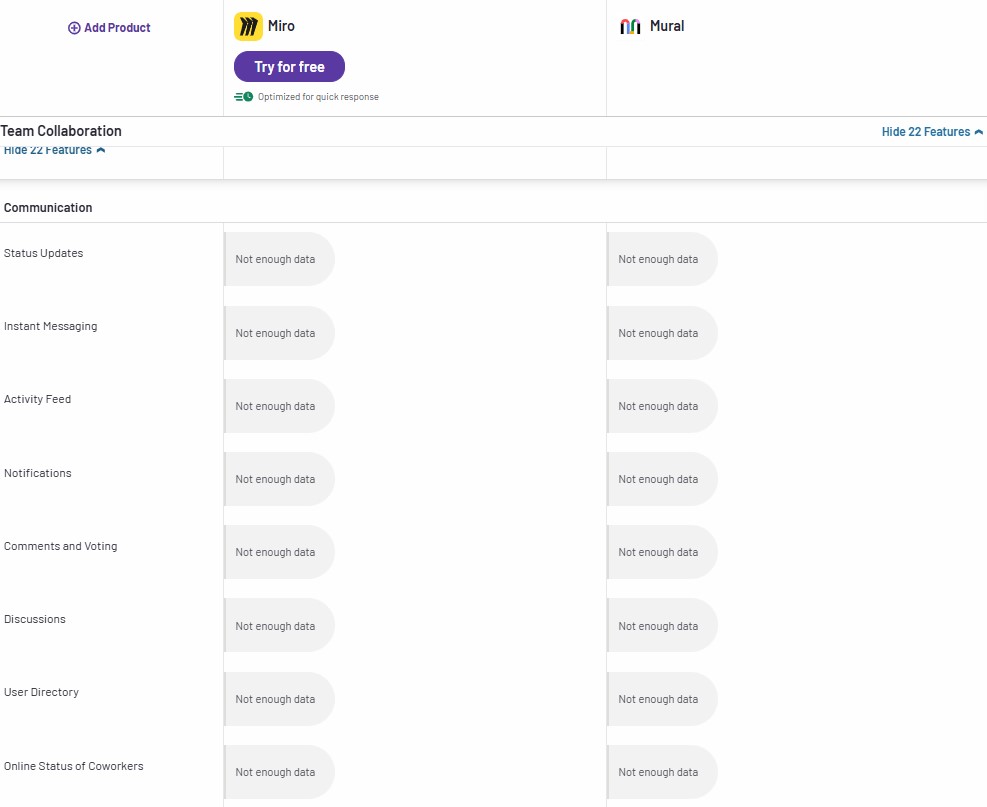Image resolution: width=987 pixels, height=807 pixels.
Task: Click the User Directory feature label
Action: coord(41,692)
